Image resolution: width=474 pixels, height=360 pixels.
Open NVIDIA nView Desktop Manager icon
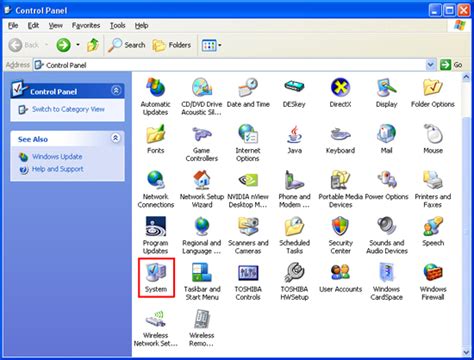coord(248,189)
